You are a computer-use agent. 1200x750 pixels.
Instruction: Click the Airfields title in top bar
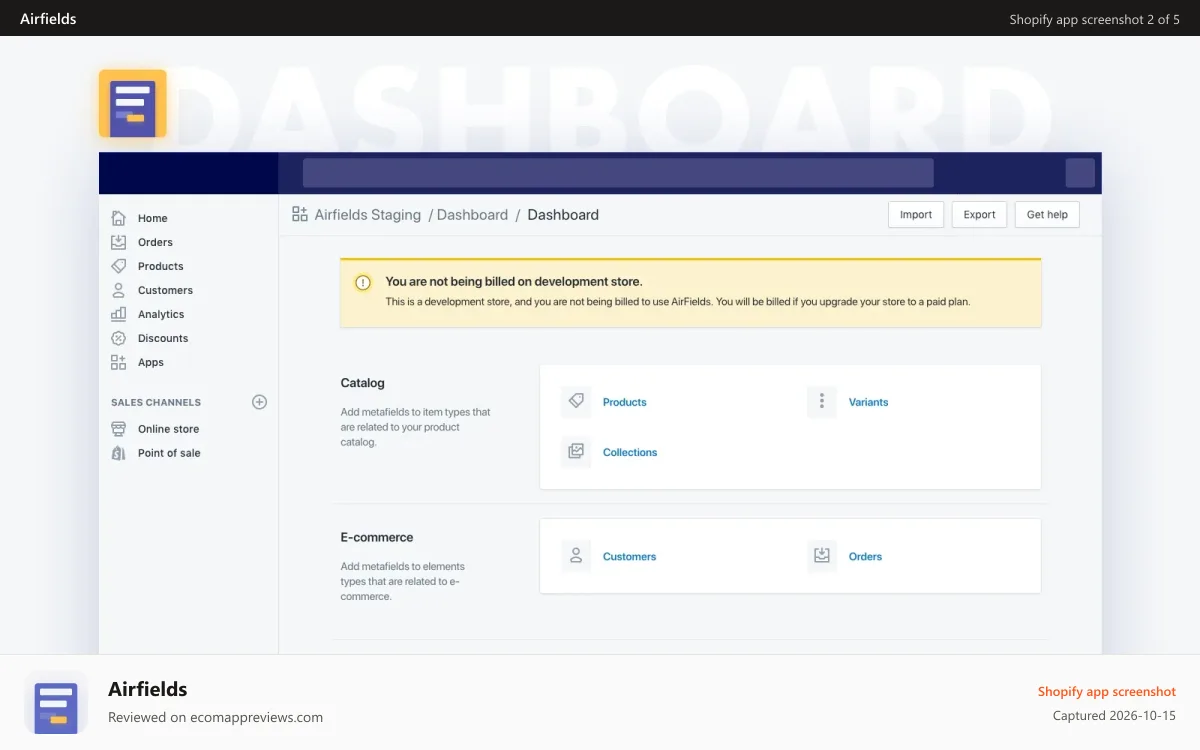(48, 18)
